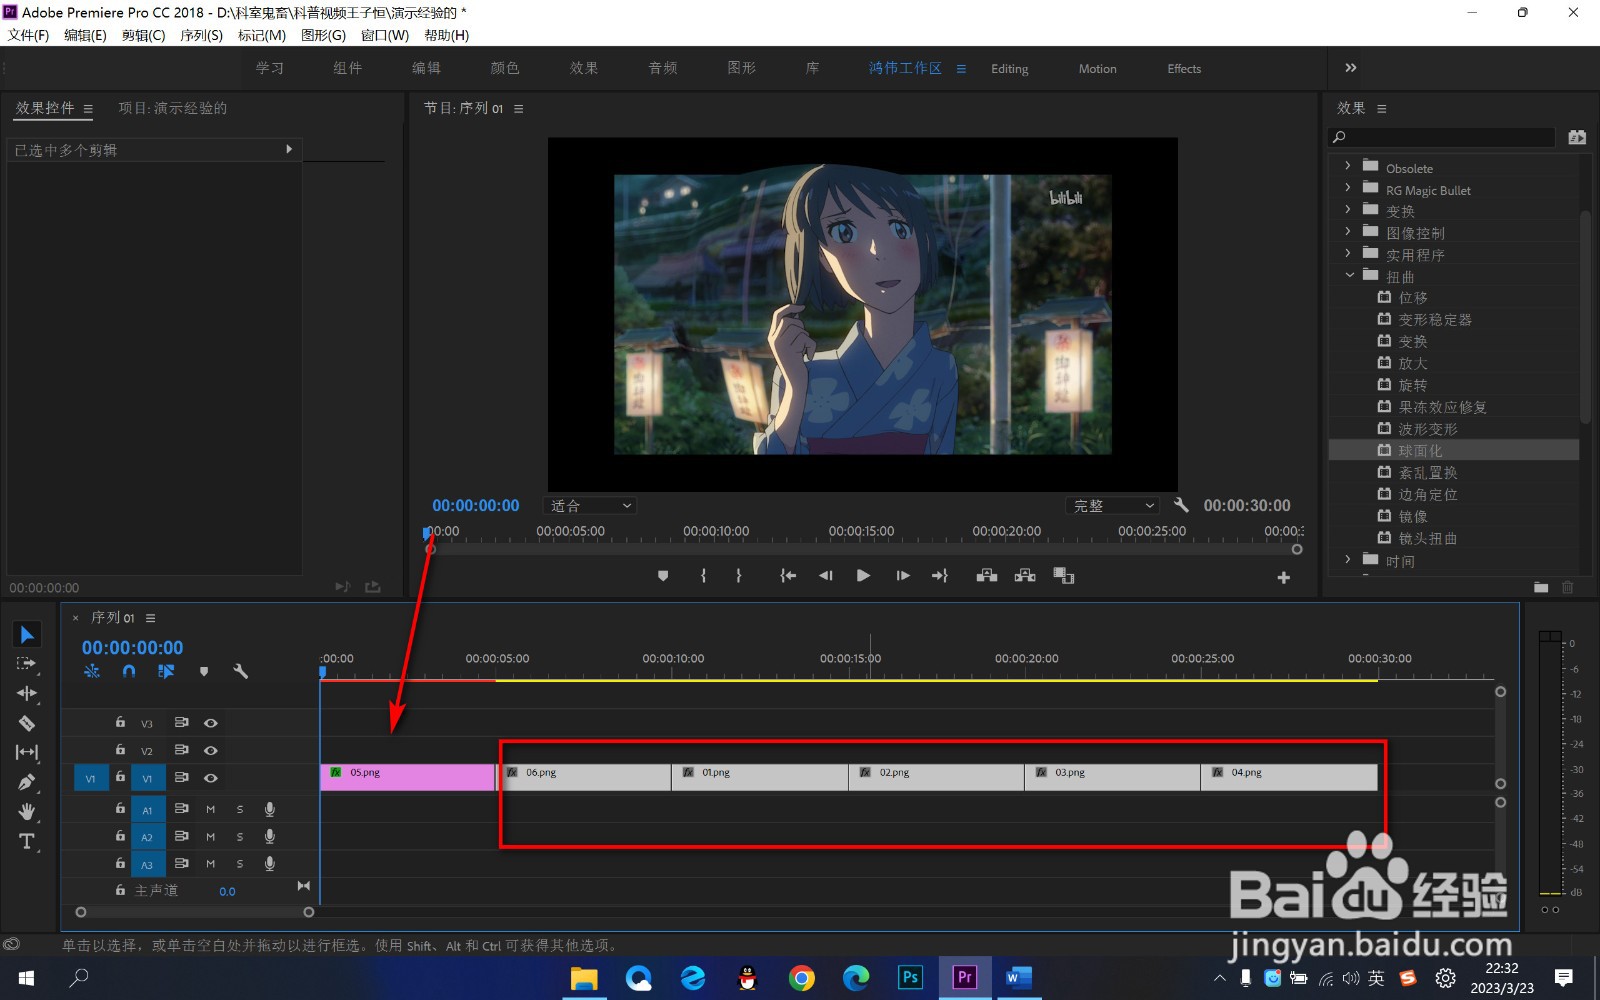This screenshot has width=1600, height=1000.
Task: Click new custom bin icon in Effects
Action: (x=1541, y=587)
